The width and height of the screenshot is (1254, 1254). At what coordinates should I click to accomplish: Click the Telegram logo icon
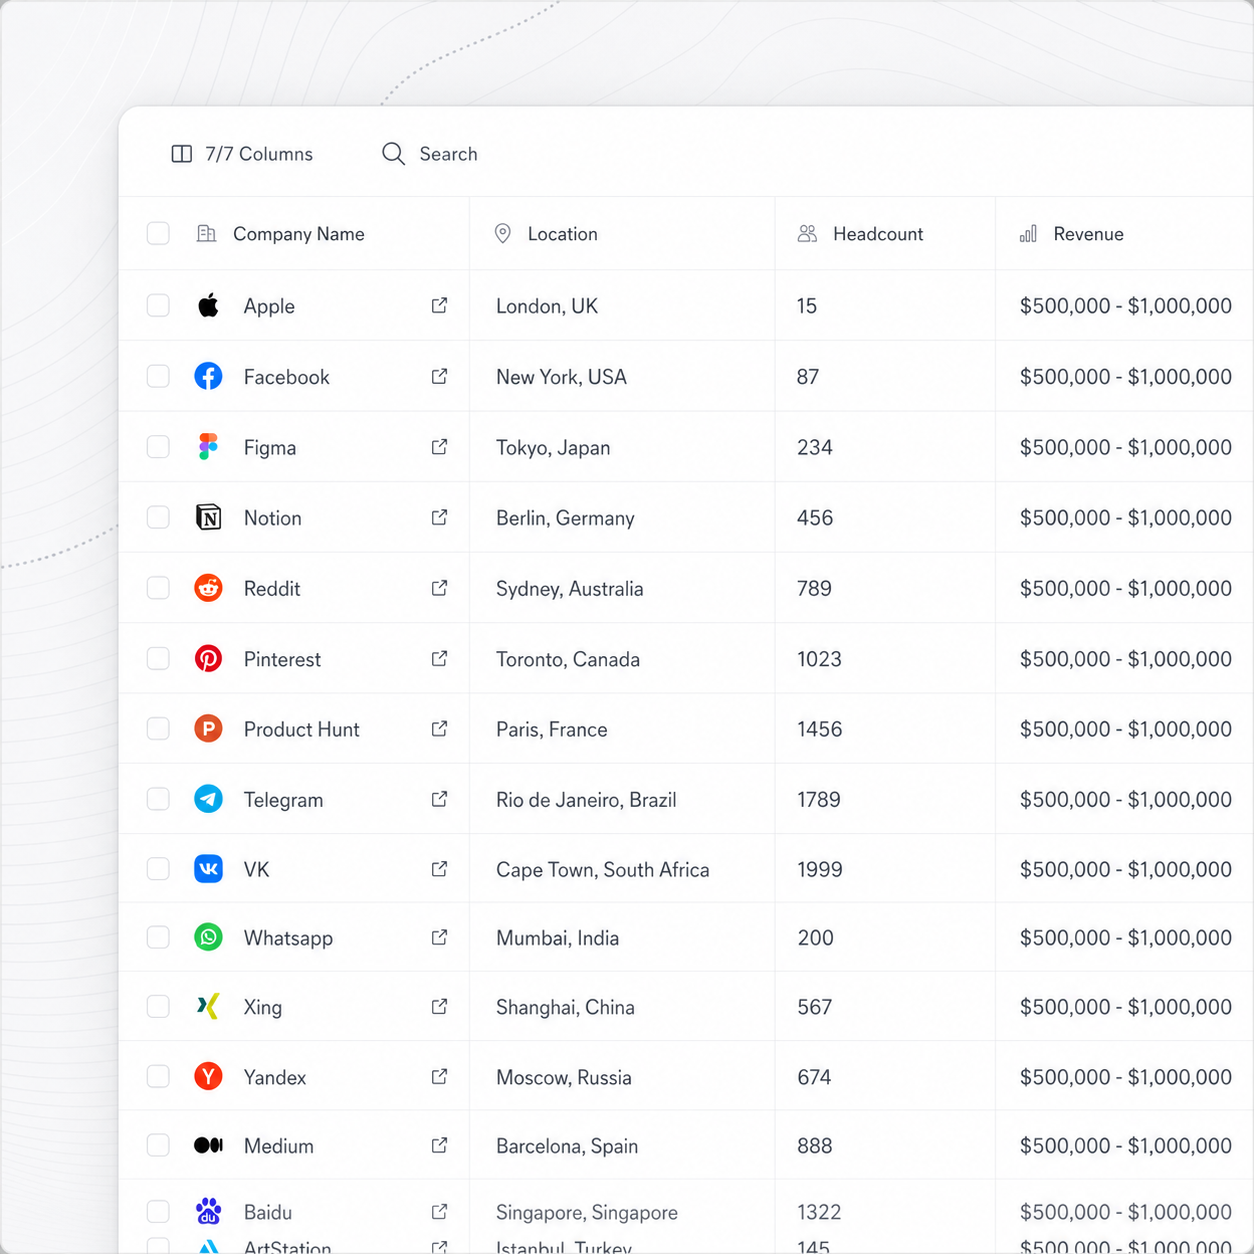tap(208, 798)
